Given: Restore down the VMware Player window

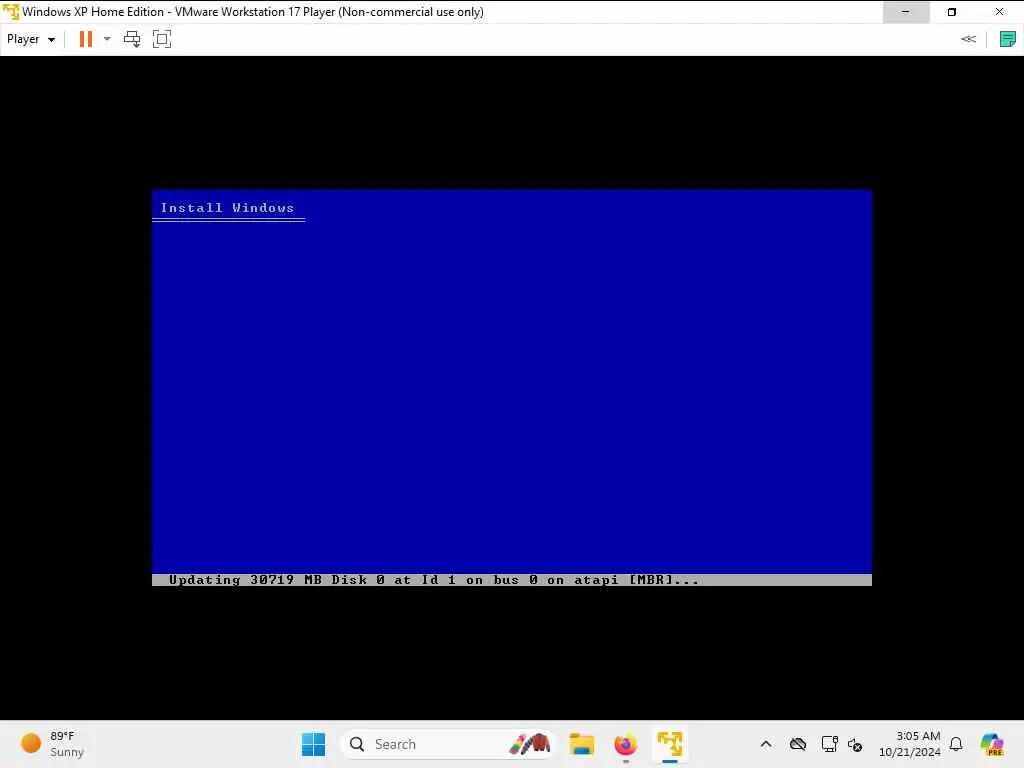Looking at the screenshot, I should click(x=952, y=12).
